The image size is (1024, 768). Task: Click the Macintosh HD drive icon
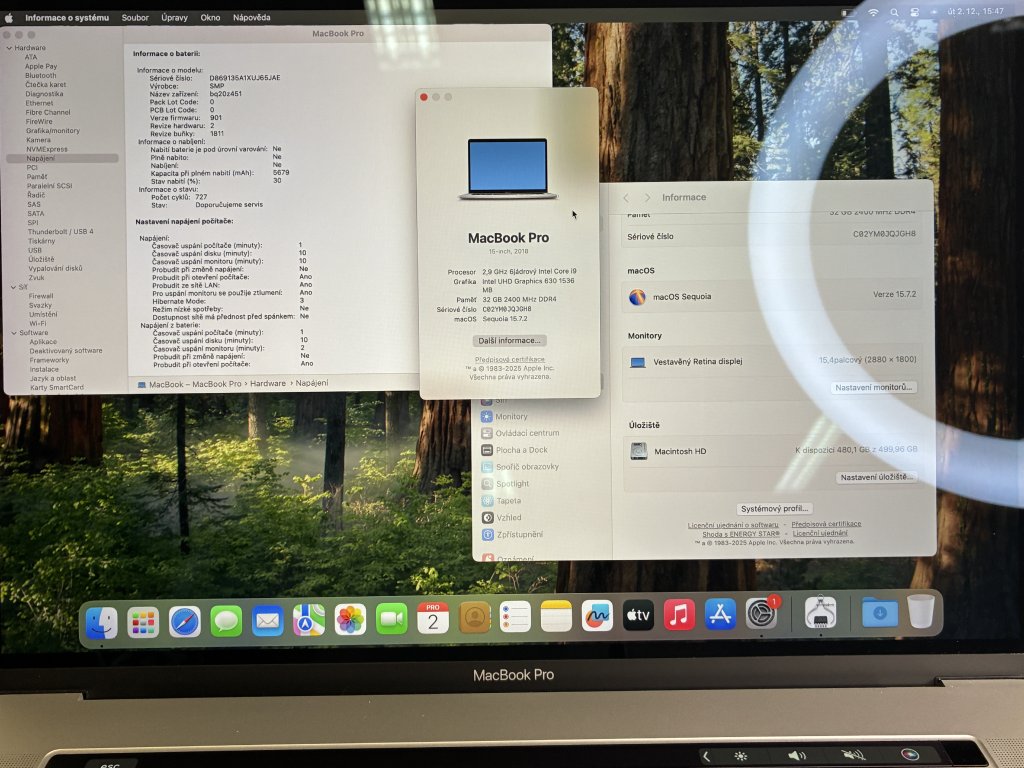coord(639,451)
